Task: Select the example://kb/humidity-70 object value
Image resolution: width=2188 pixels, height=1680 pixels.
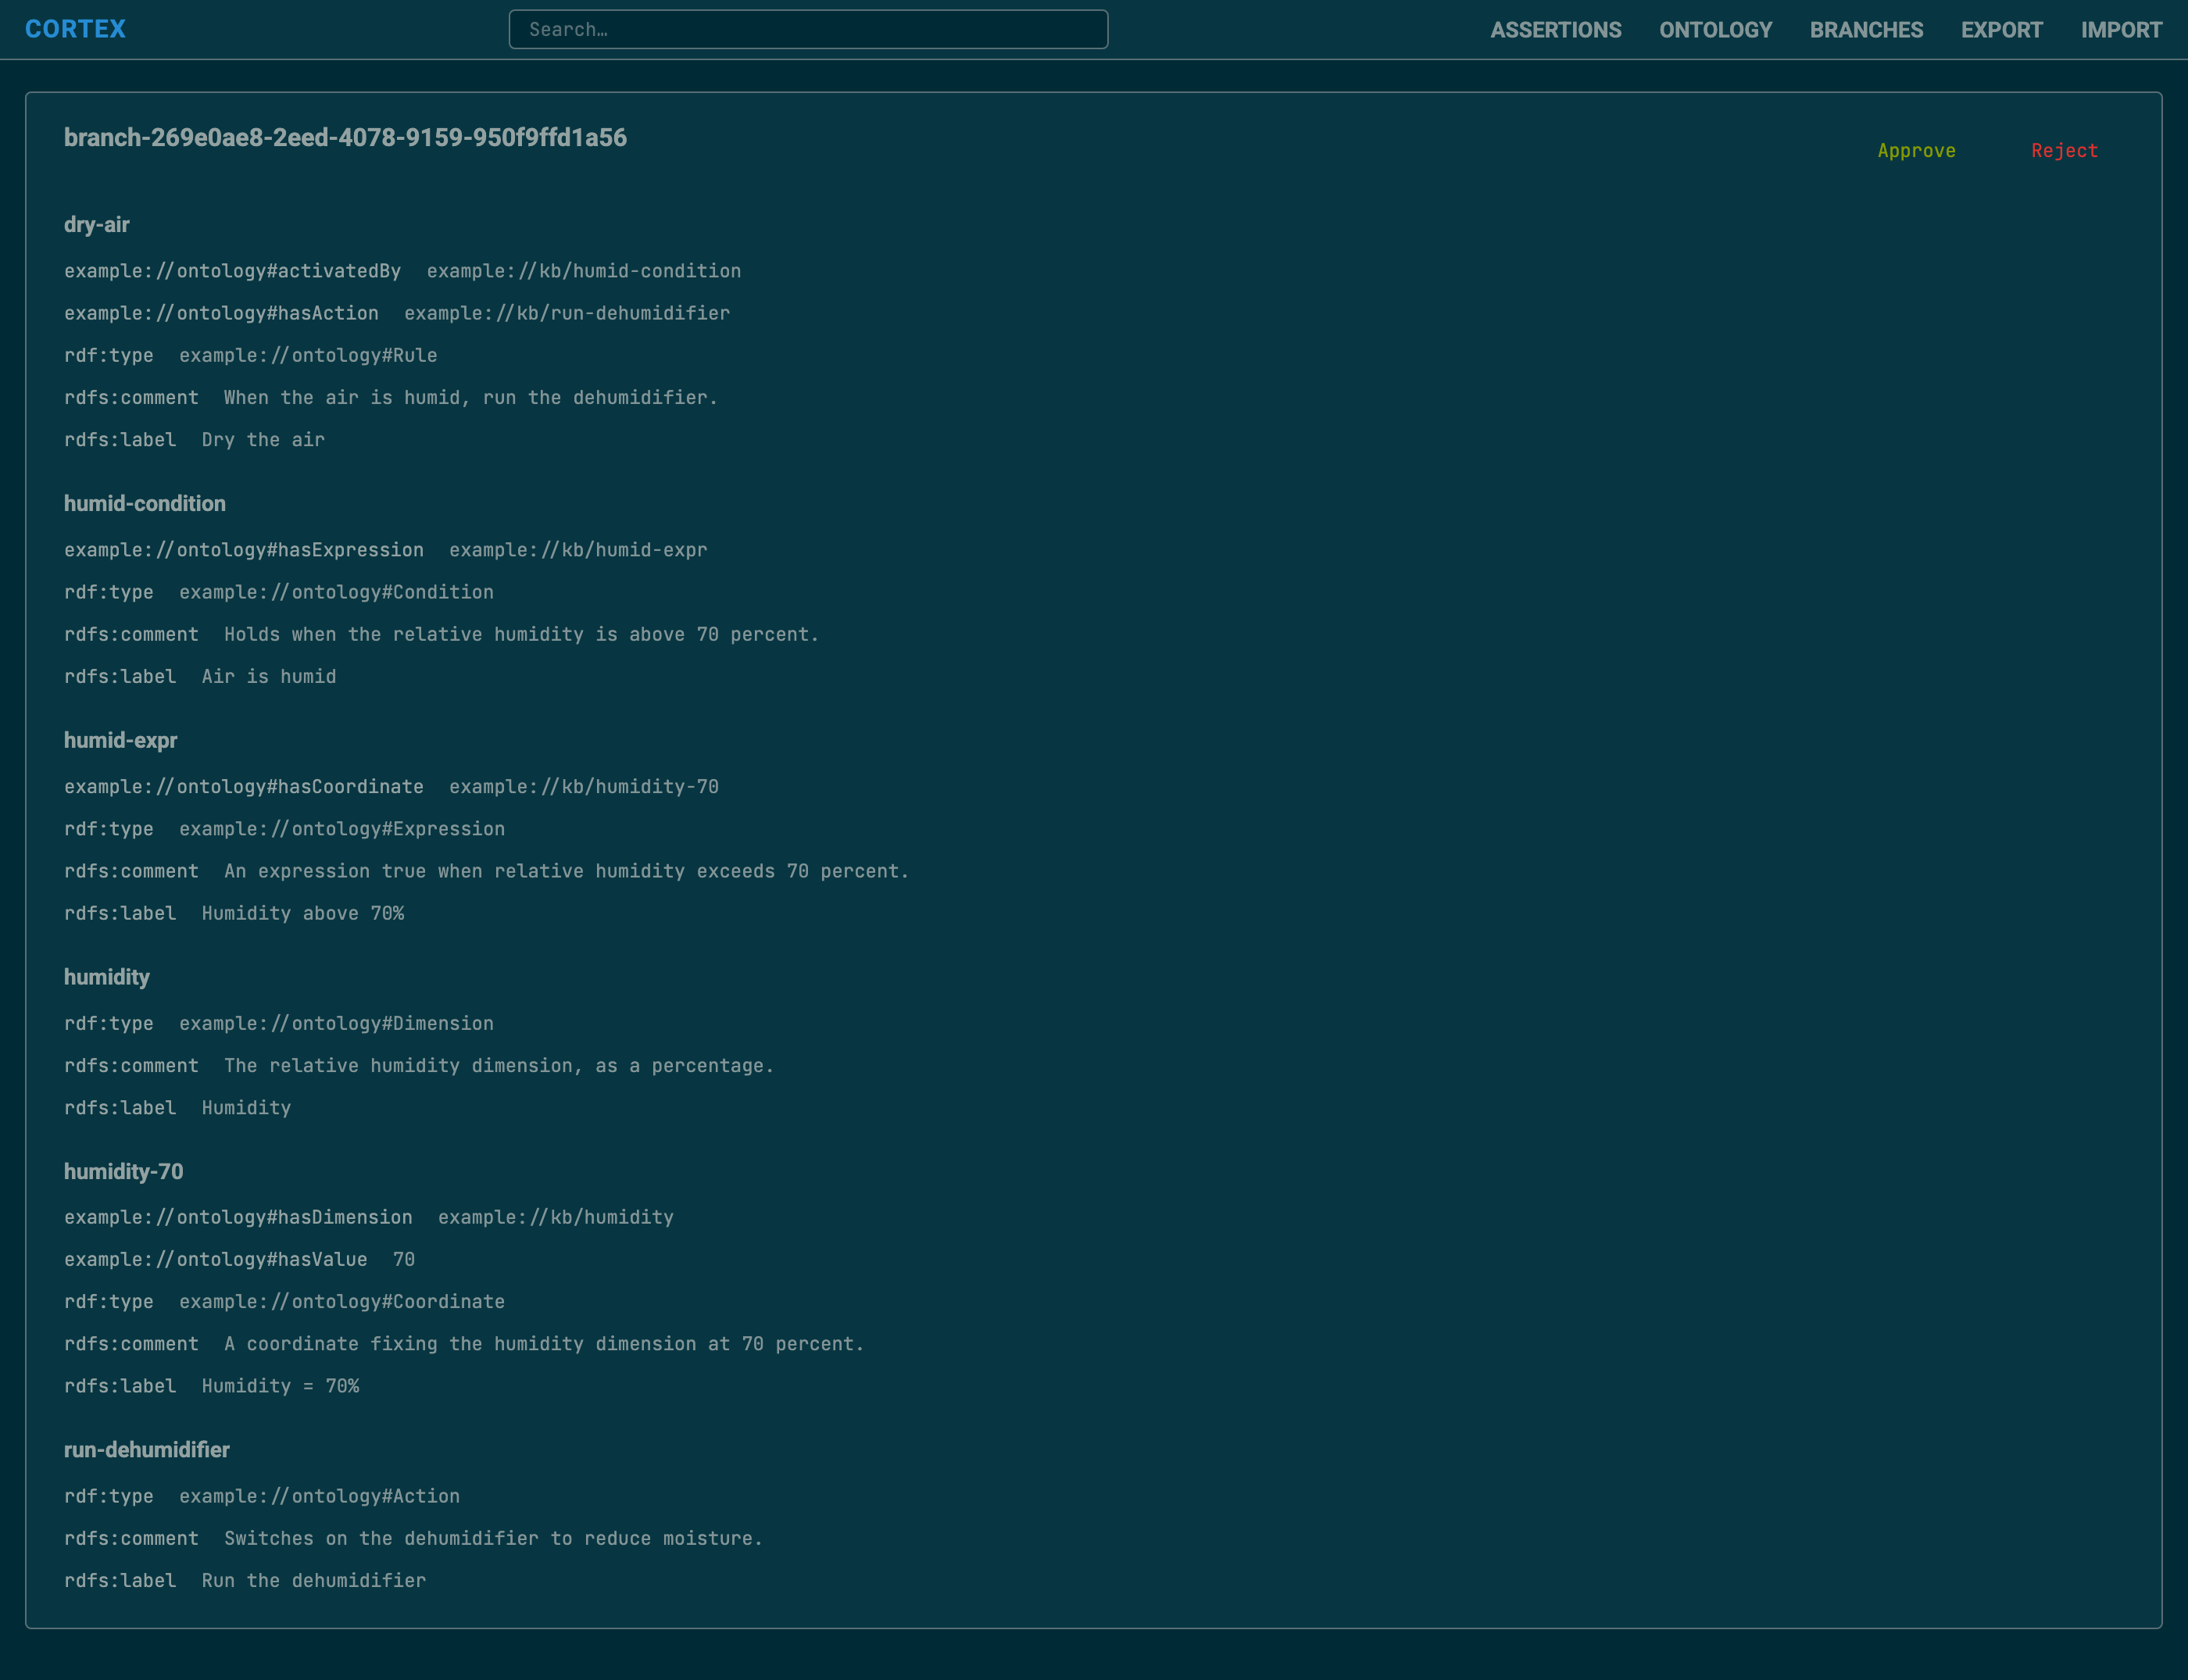Action: pos(584,787)
